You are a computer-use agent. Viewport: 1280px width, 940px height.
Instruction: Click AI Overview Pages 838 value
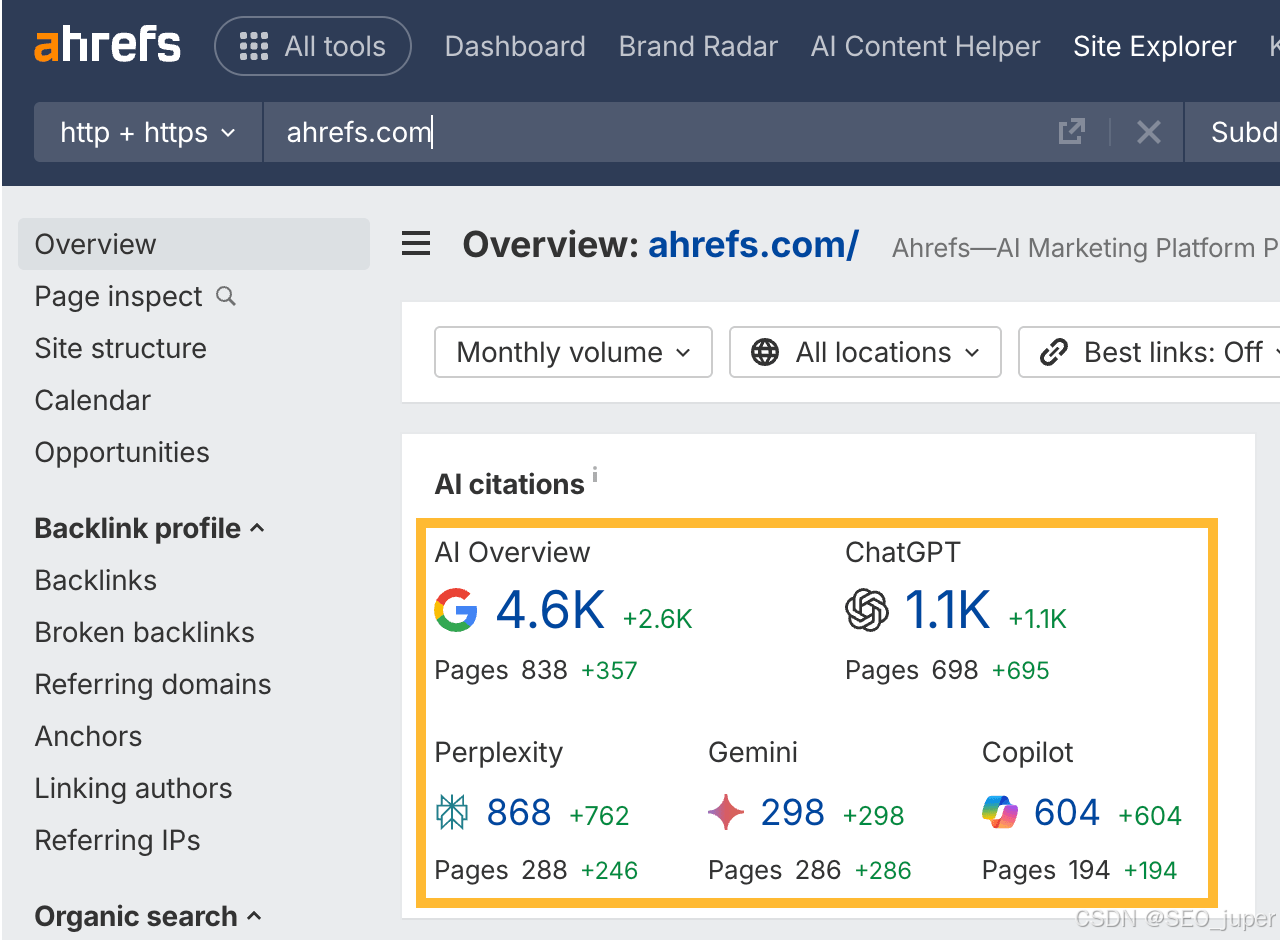tap(544, 669)
